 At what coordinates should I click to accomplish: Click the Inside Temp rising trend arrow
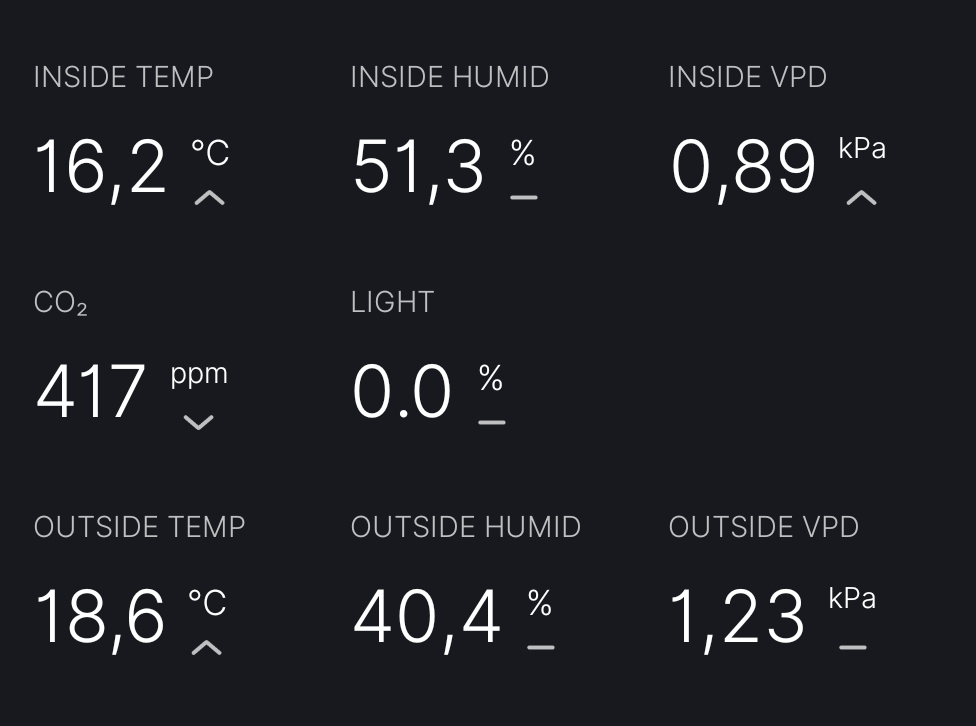(x=209, y=198)
